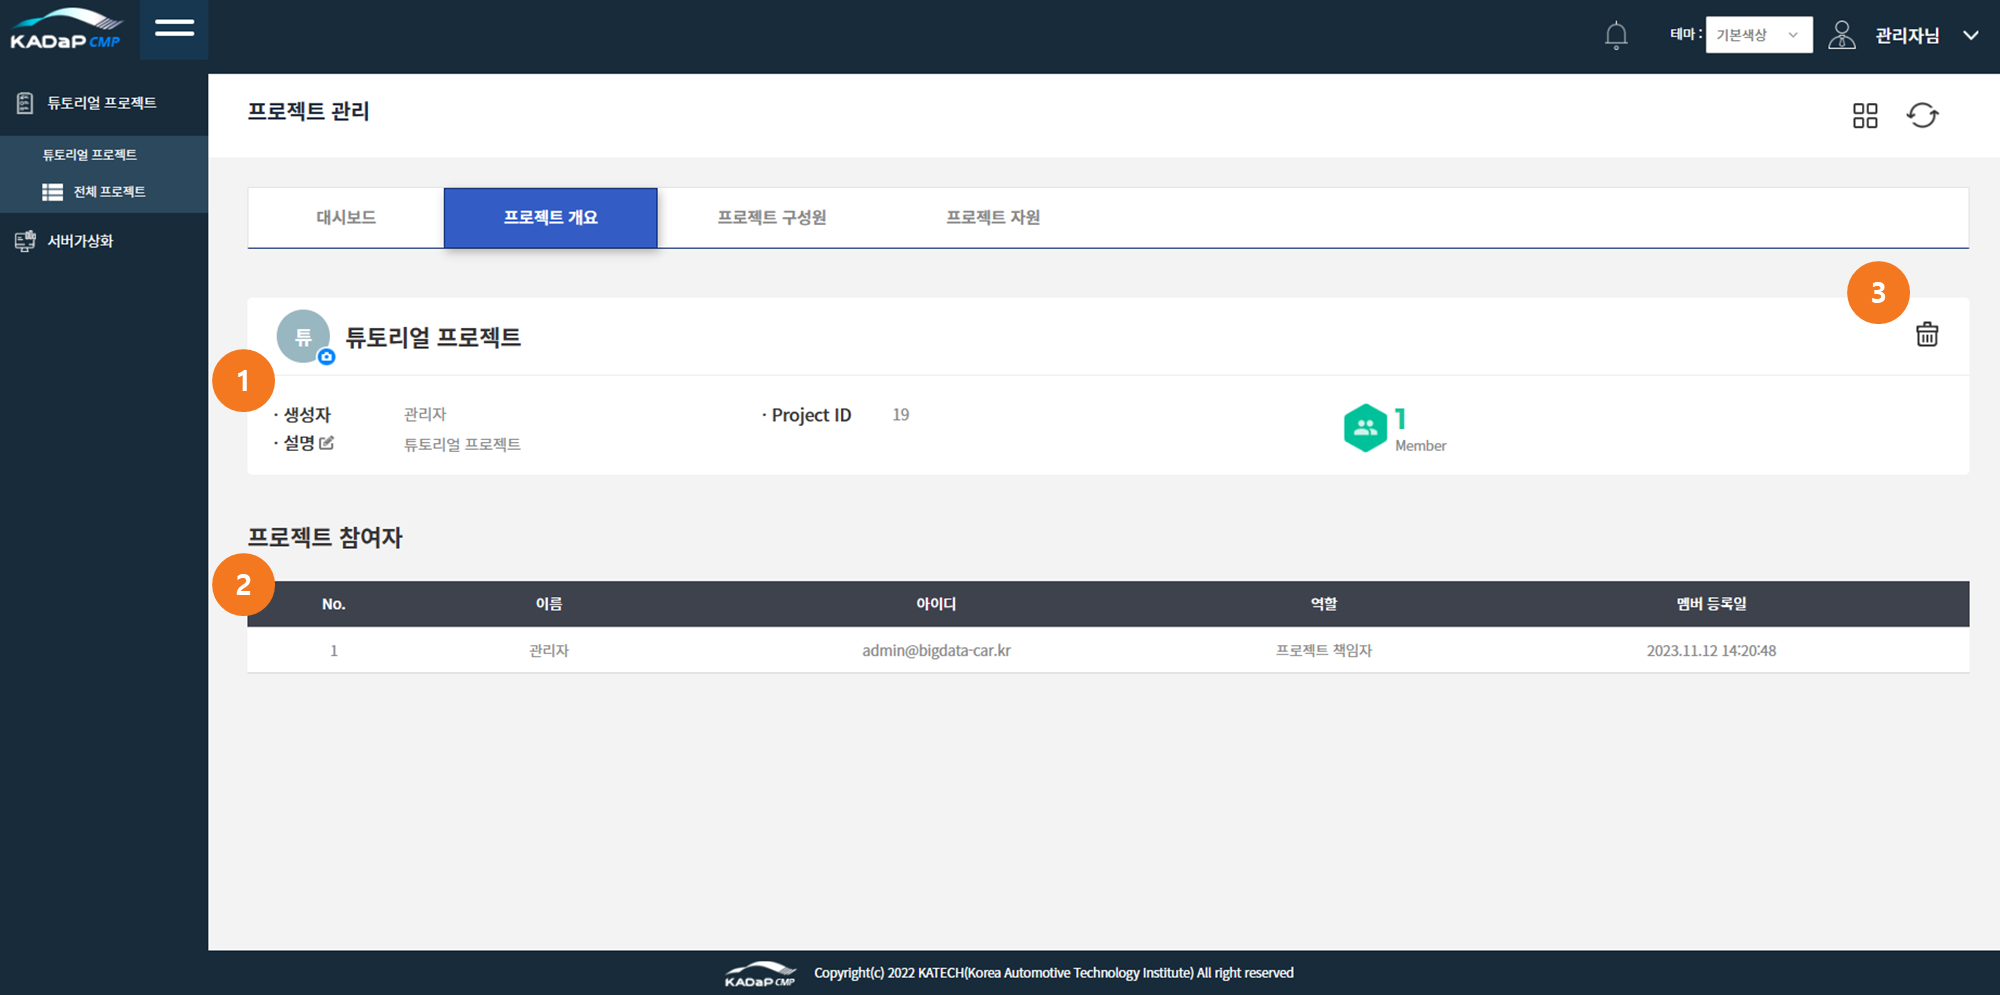Image resolution: width=2000 pixels, height=995 pixels.
Task: Open the theme dropdown 기본색상
Action: (1758, 35)
